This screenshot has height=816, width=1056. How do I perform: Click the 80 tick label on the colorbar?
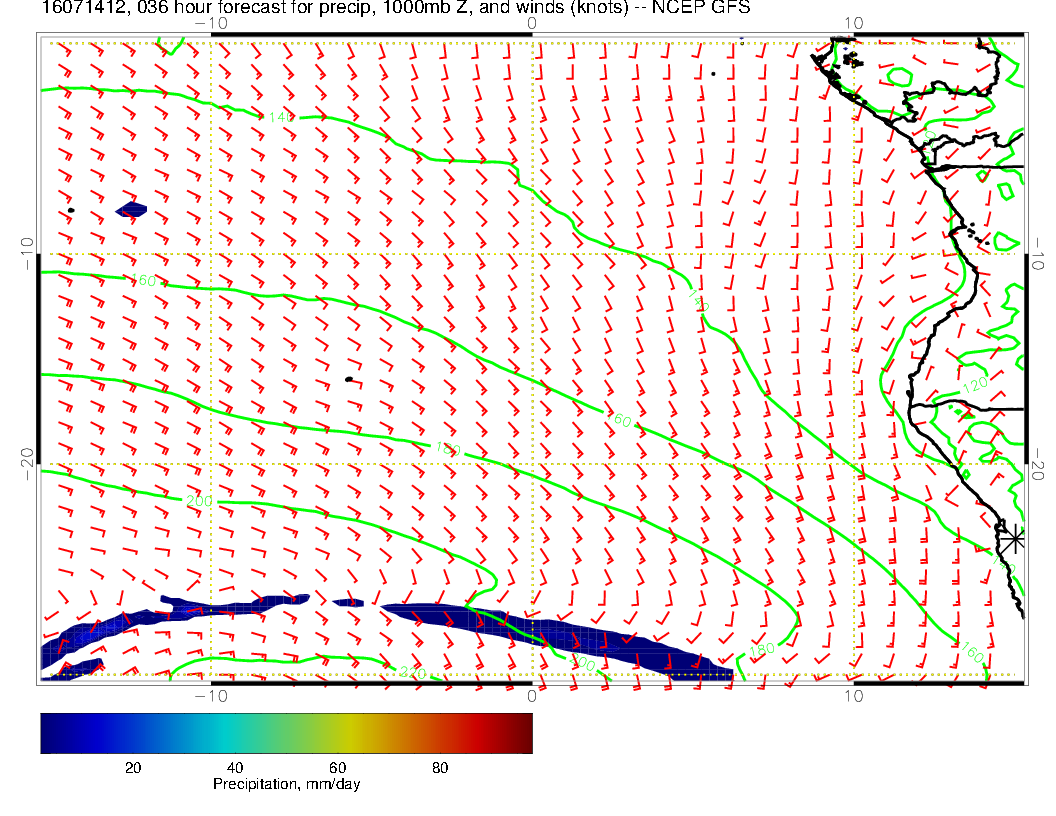click(x=439, y=768)
